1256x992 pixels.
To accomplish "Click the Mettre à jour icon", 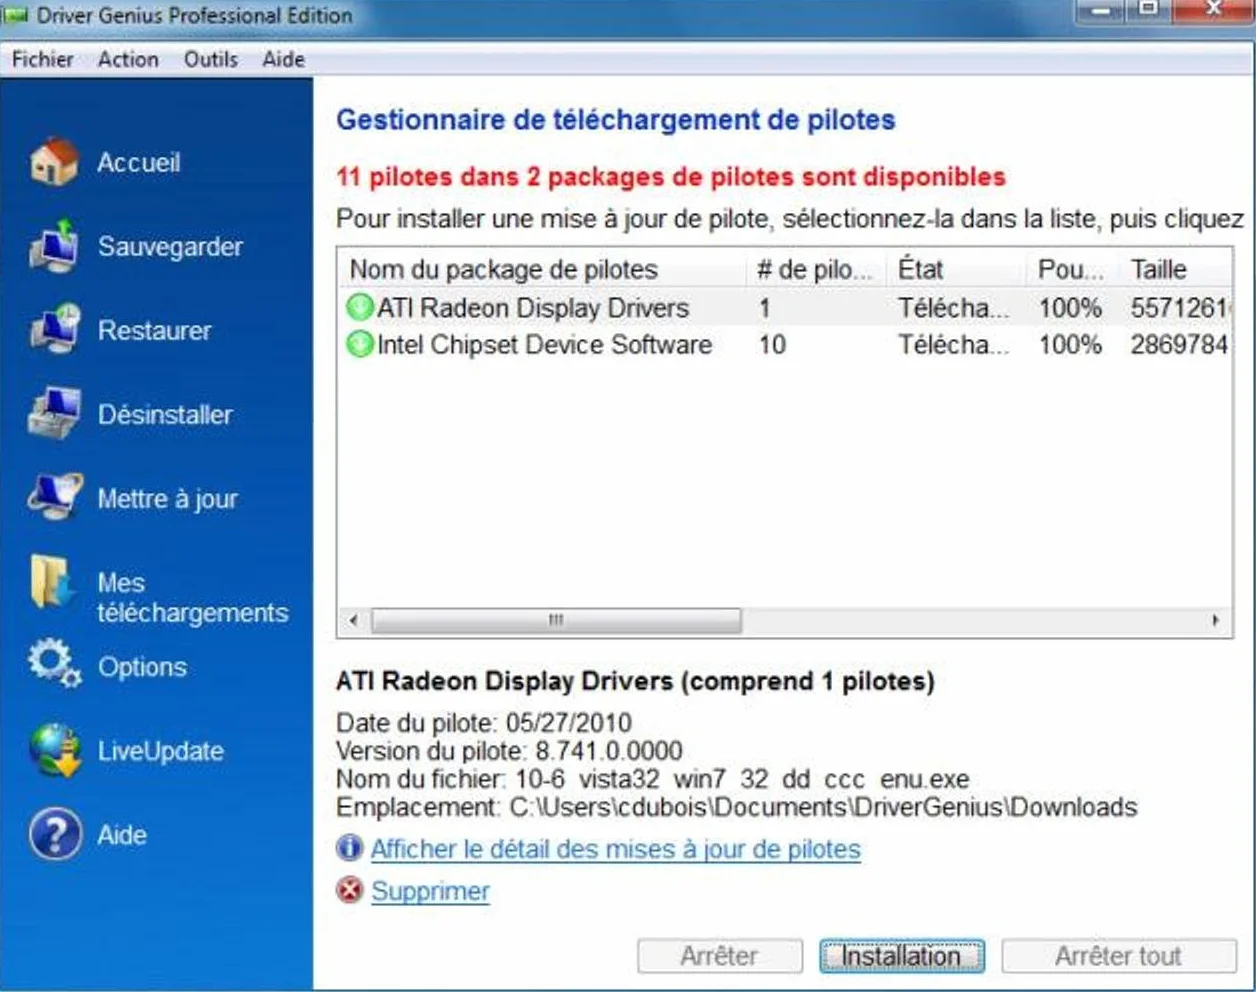I will 55,497.
